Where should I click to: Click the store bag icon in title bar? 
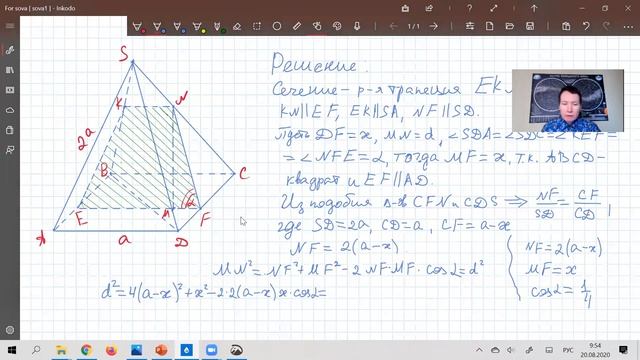coord(405,8)
